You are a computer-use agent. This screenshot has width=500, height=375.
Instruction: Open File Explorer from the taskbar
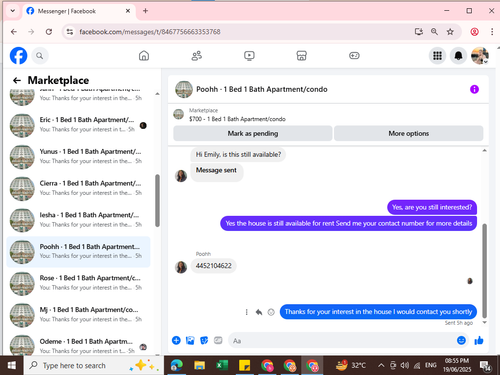(199, 366)
